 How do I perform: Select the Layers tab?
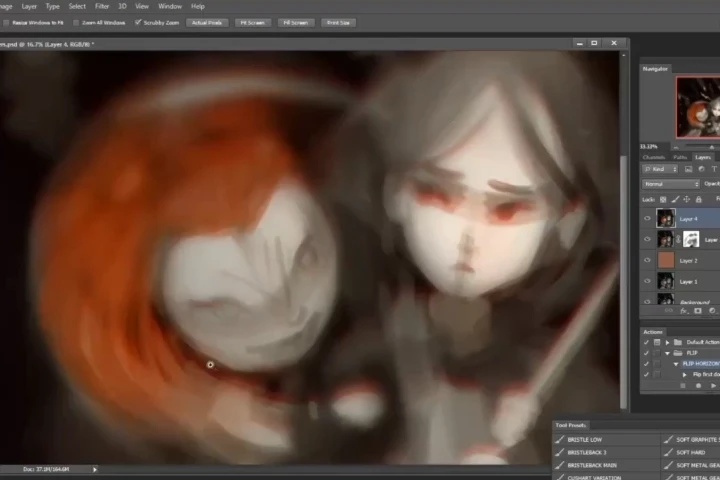coord(703,157)
